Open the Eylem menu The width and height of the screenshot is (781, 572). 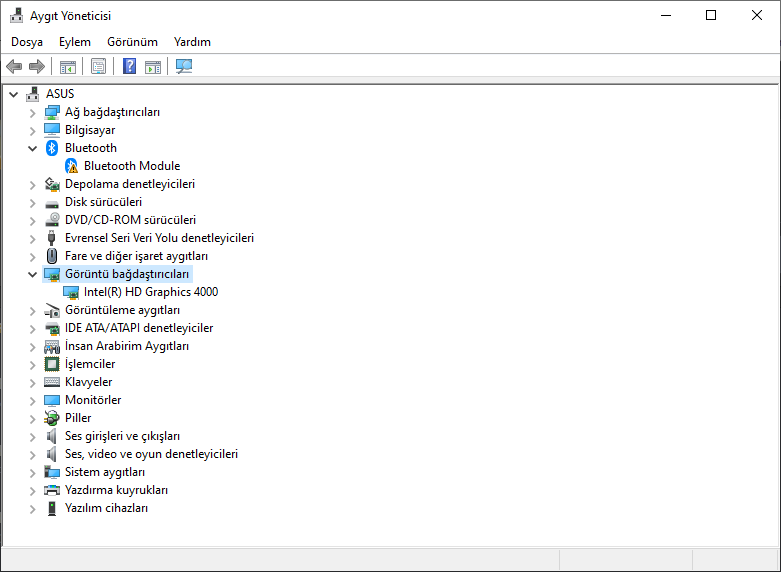pyautogui.click(x=75, y=42)
